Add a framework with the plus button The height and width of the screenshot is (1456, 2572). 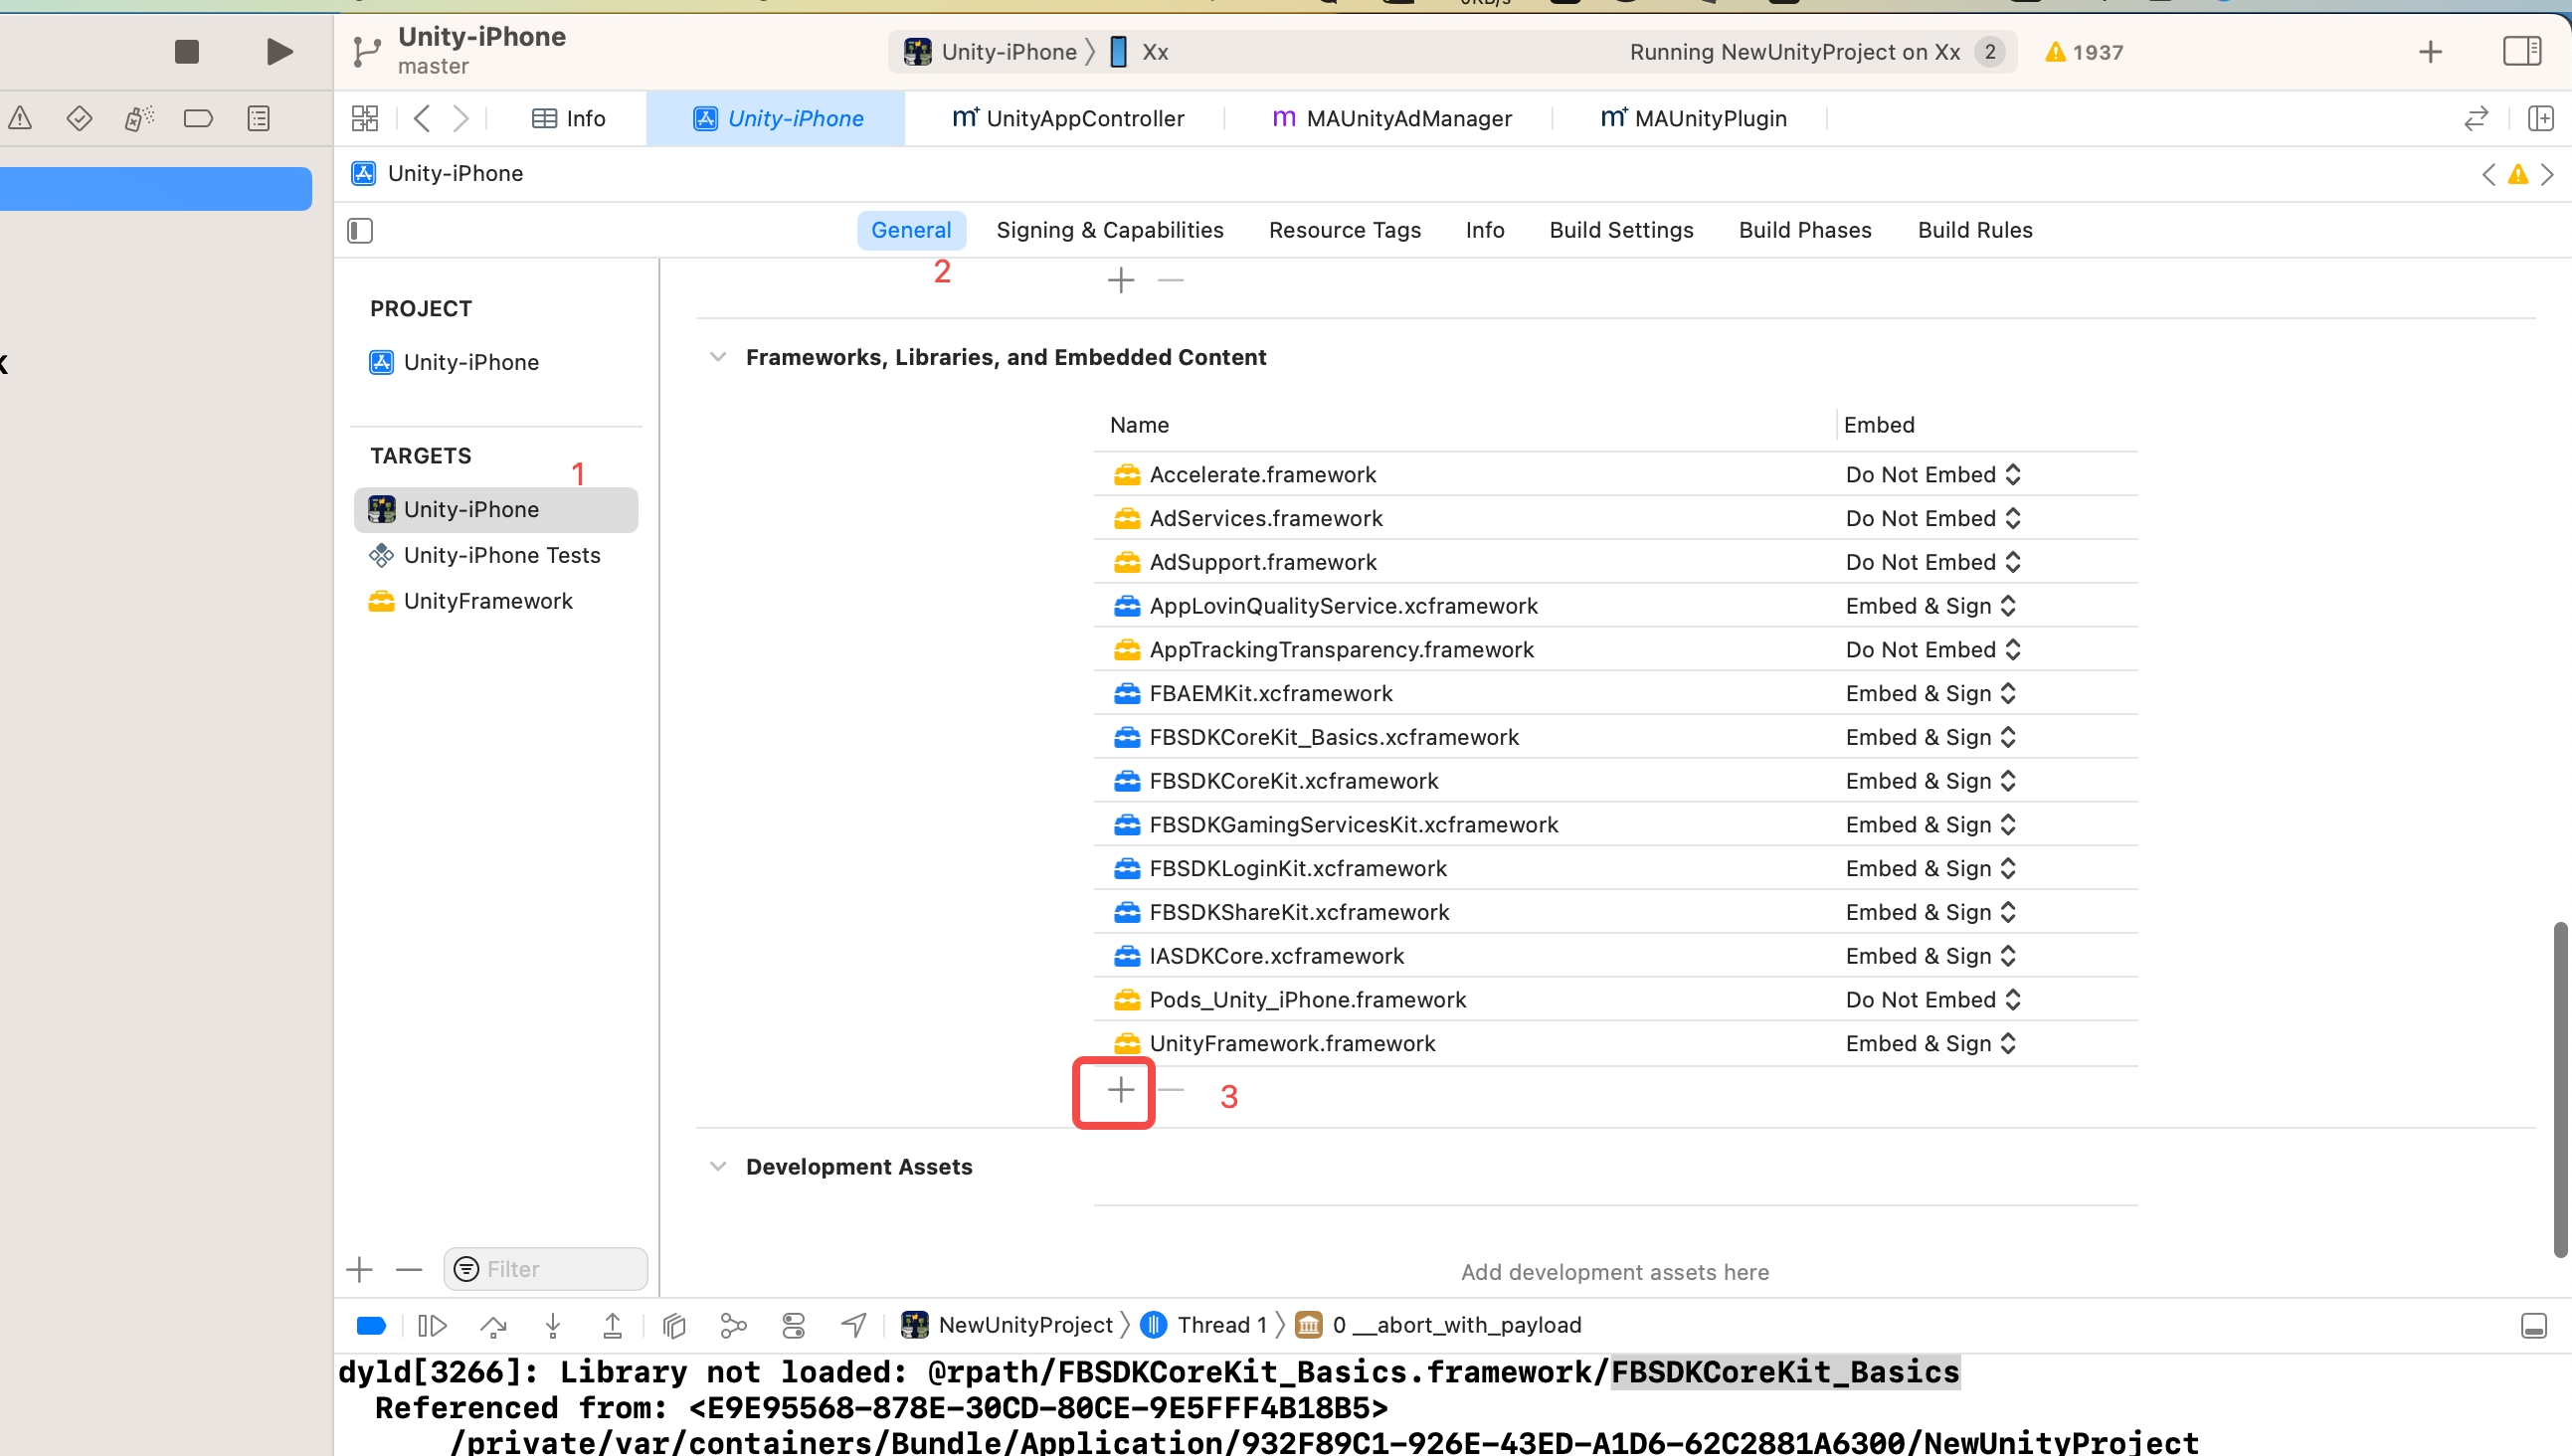1120,1090
